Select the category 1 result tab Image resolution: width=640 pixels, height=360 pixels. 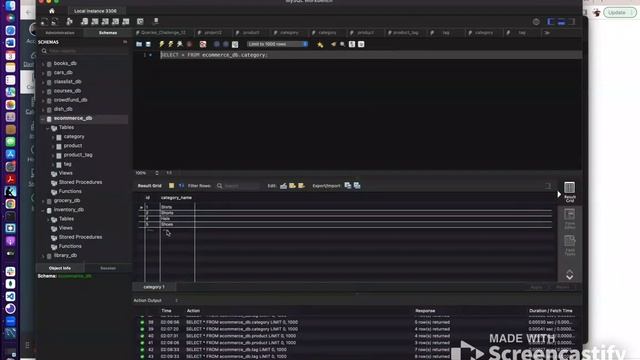coord(154,287)
